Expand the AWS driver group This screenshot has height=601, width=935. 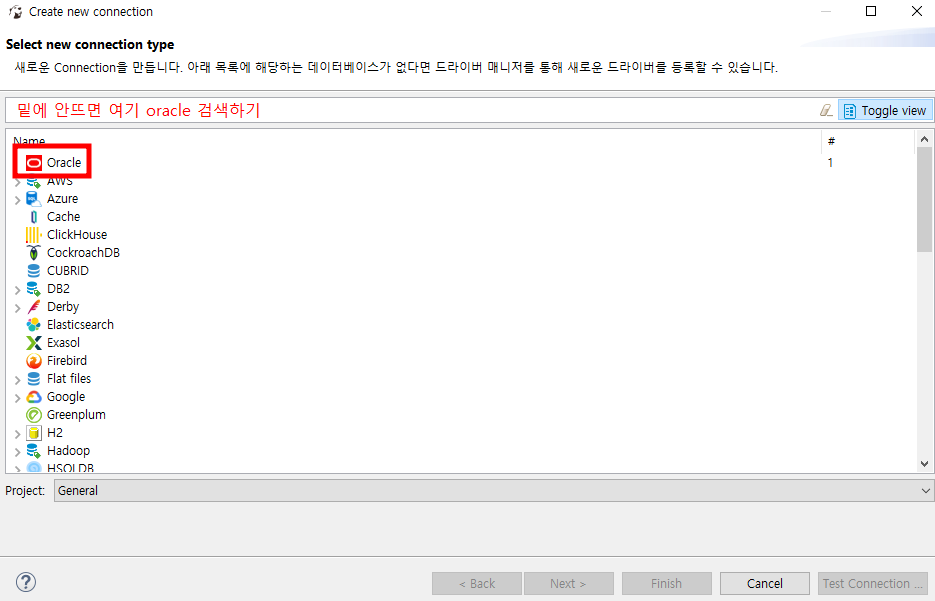[x=17, y=182]
